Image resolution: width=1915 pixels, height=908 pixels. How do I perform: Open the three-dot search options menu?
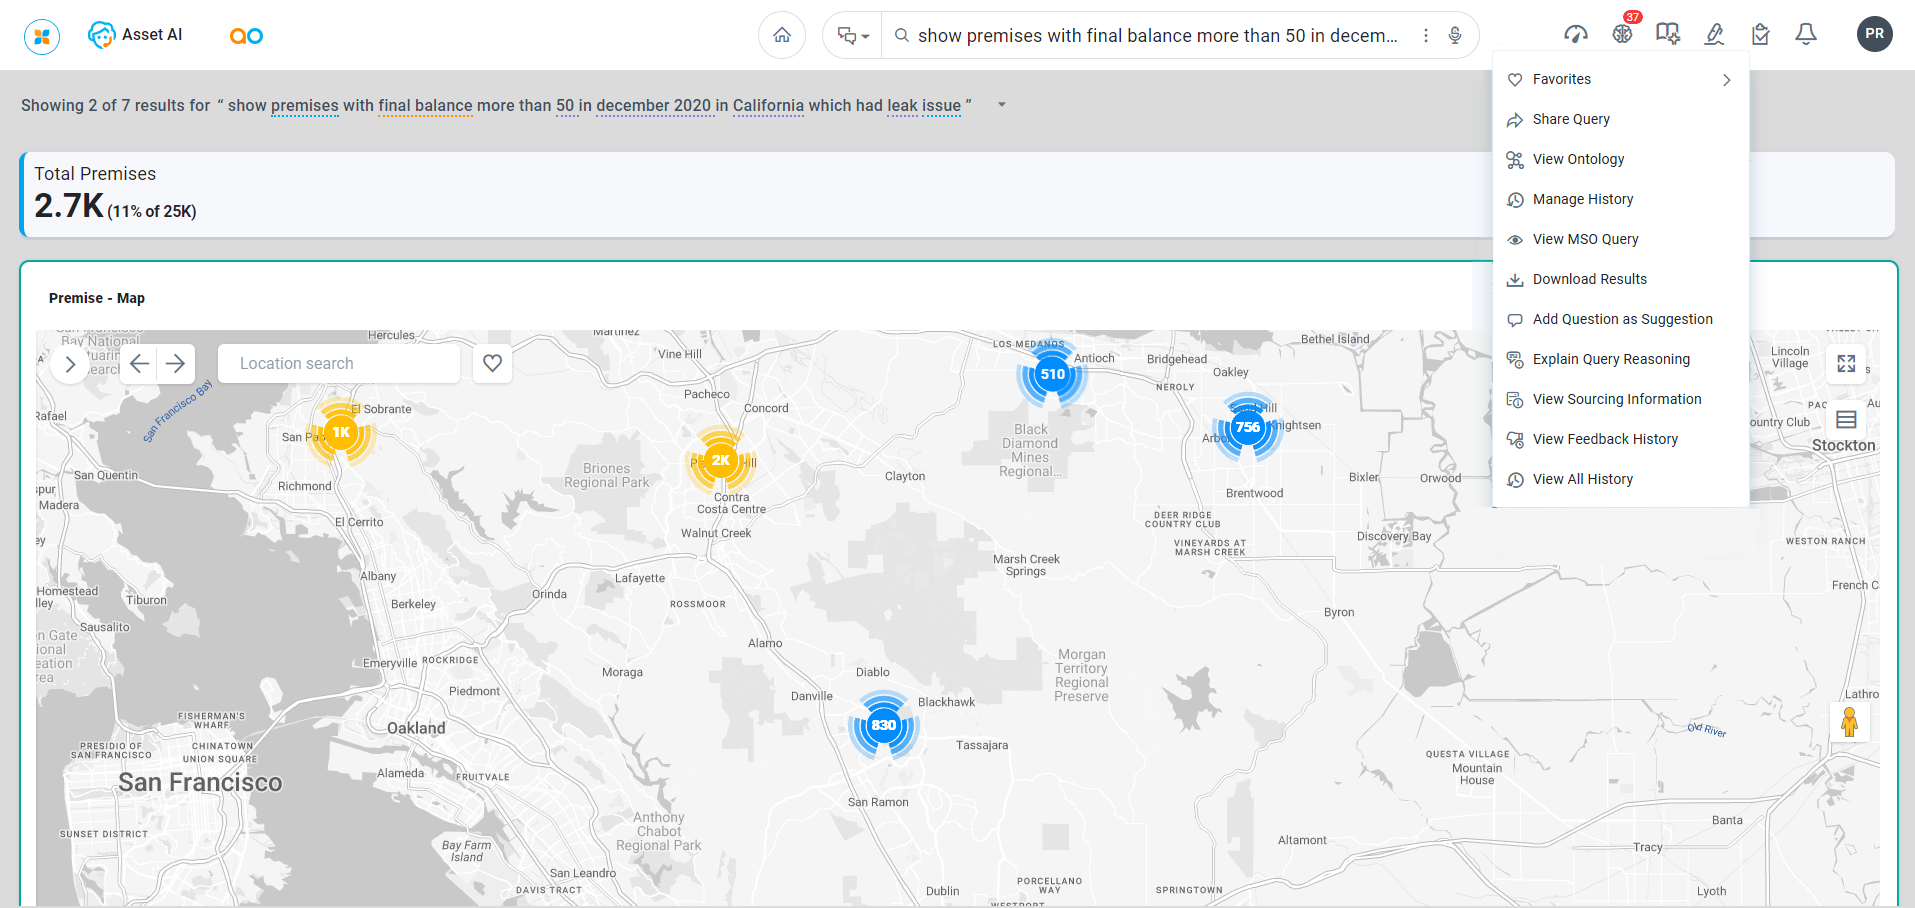click(1426, 35)
